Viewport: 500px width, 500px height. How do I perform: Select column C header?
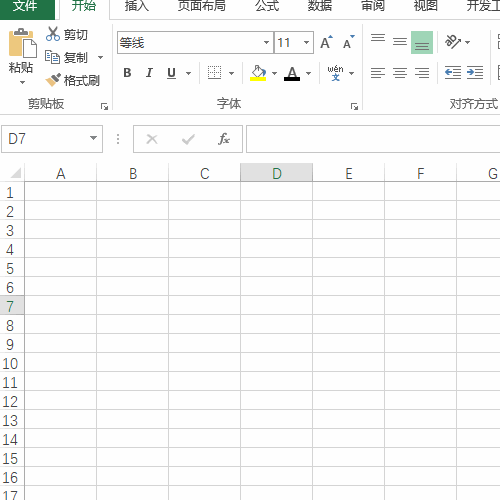[205, 173]
